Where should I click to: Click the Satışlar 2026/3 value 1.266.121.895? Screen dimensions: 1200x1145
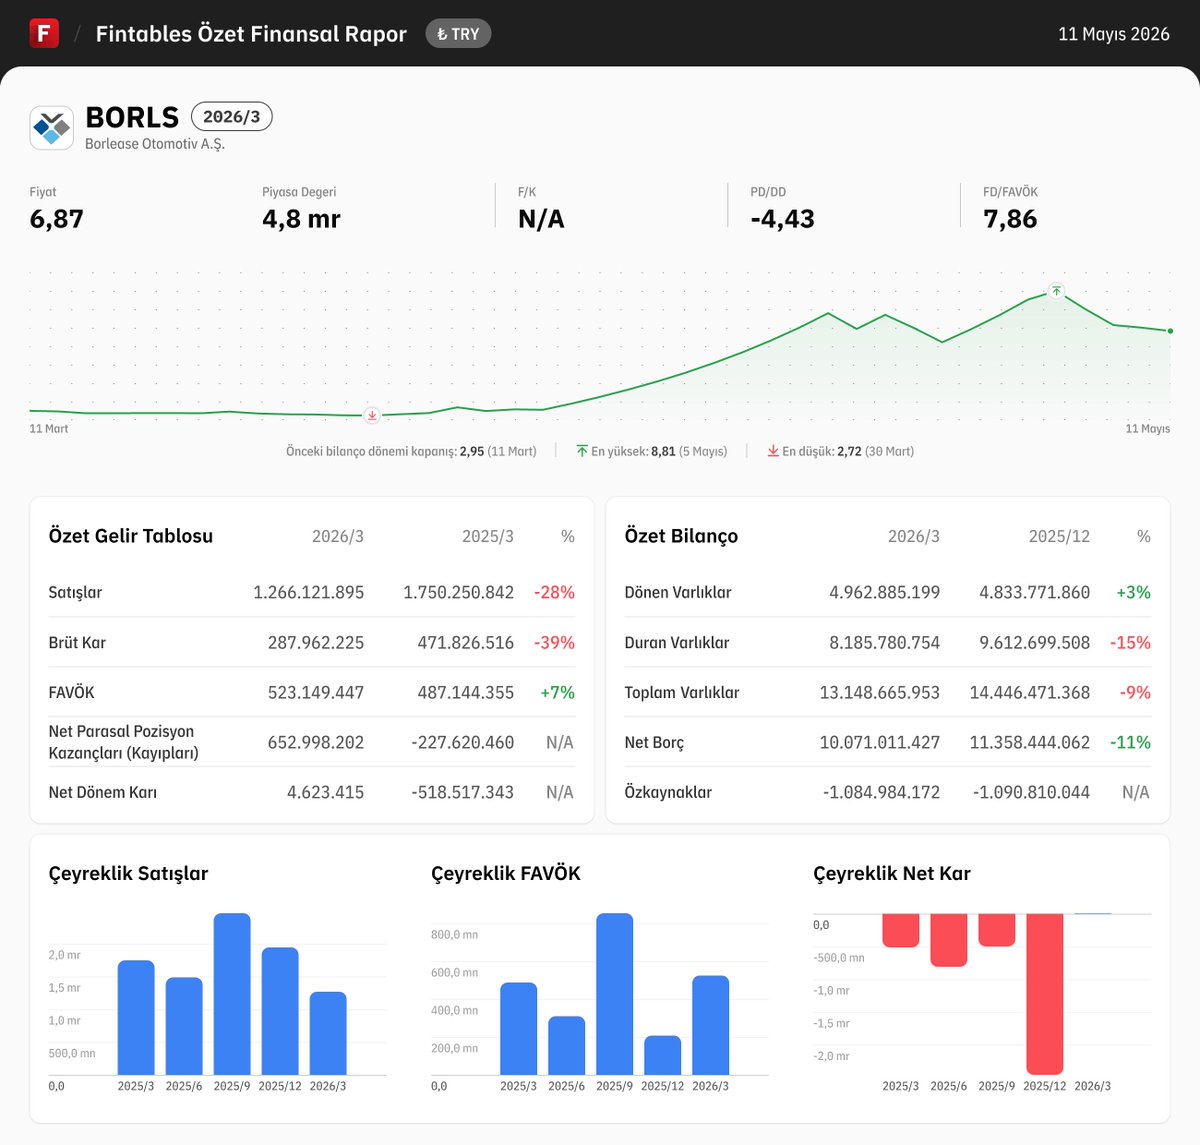[x=308, y=592]
